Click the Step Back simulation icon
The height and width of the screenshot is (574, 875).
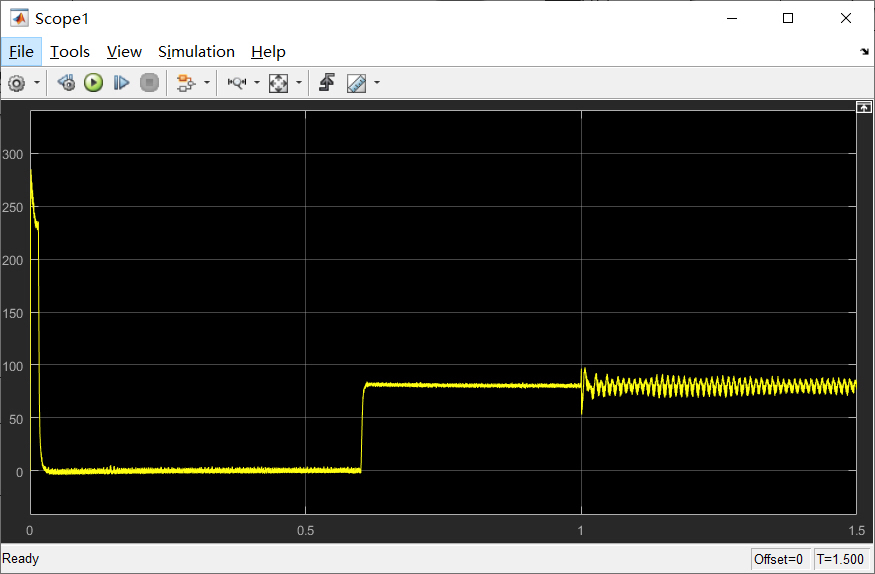66,83
